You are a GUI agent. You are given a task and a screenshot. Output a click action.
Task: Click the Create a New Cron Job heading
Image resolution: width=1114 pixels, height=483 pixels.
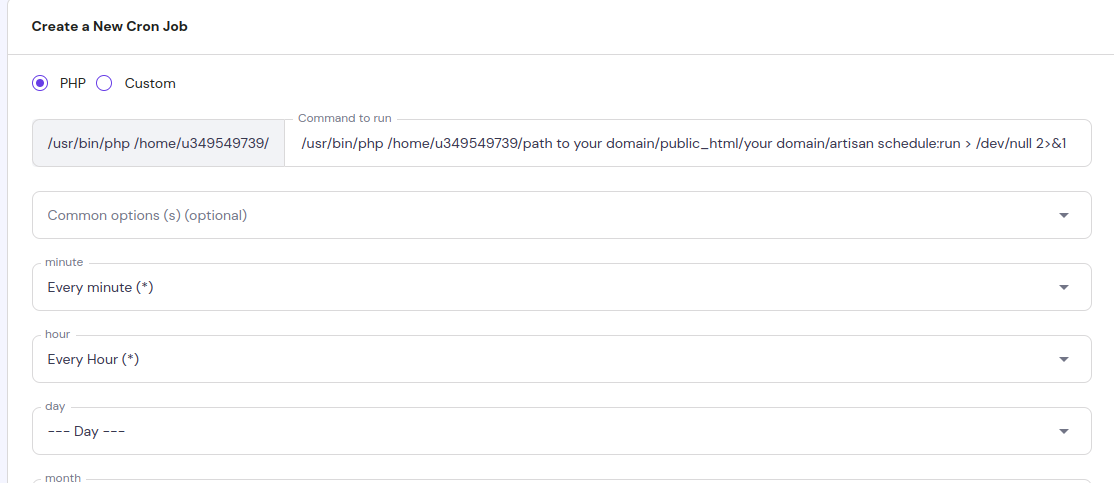tap(110, 26)
